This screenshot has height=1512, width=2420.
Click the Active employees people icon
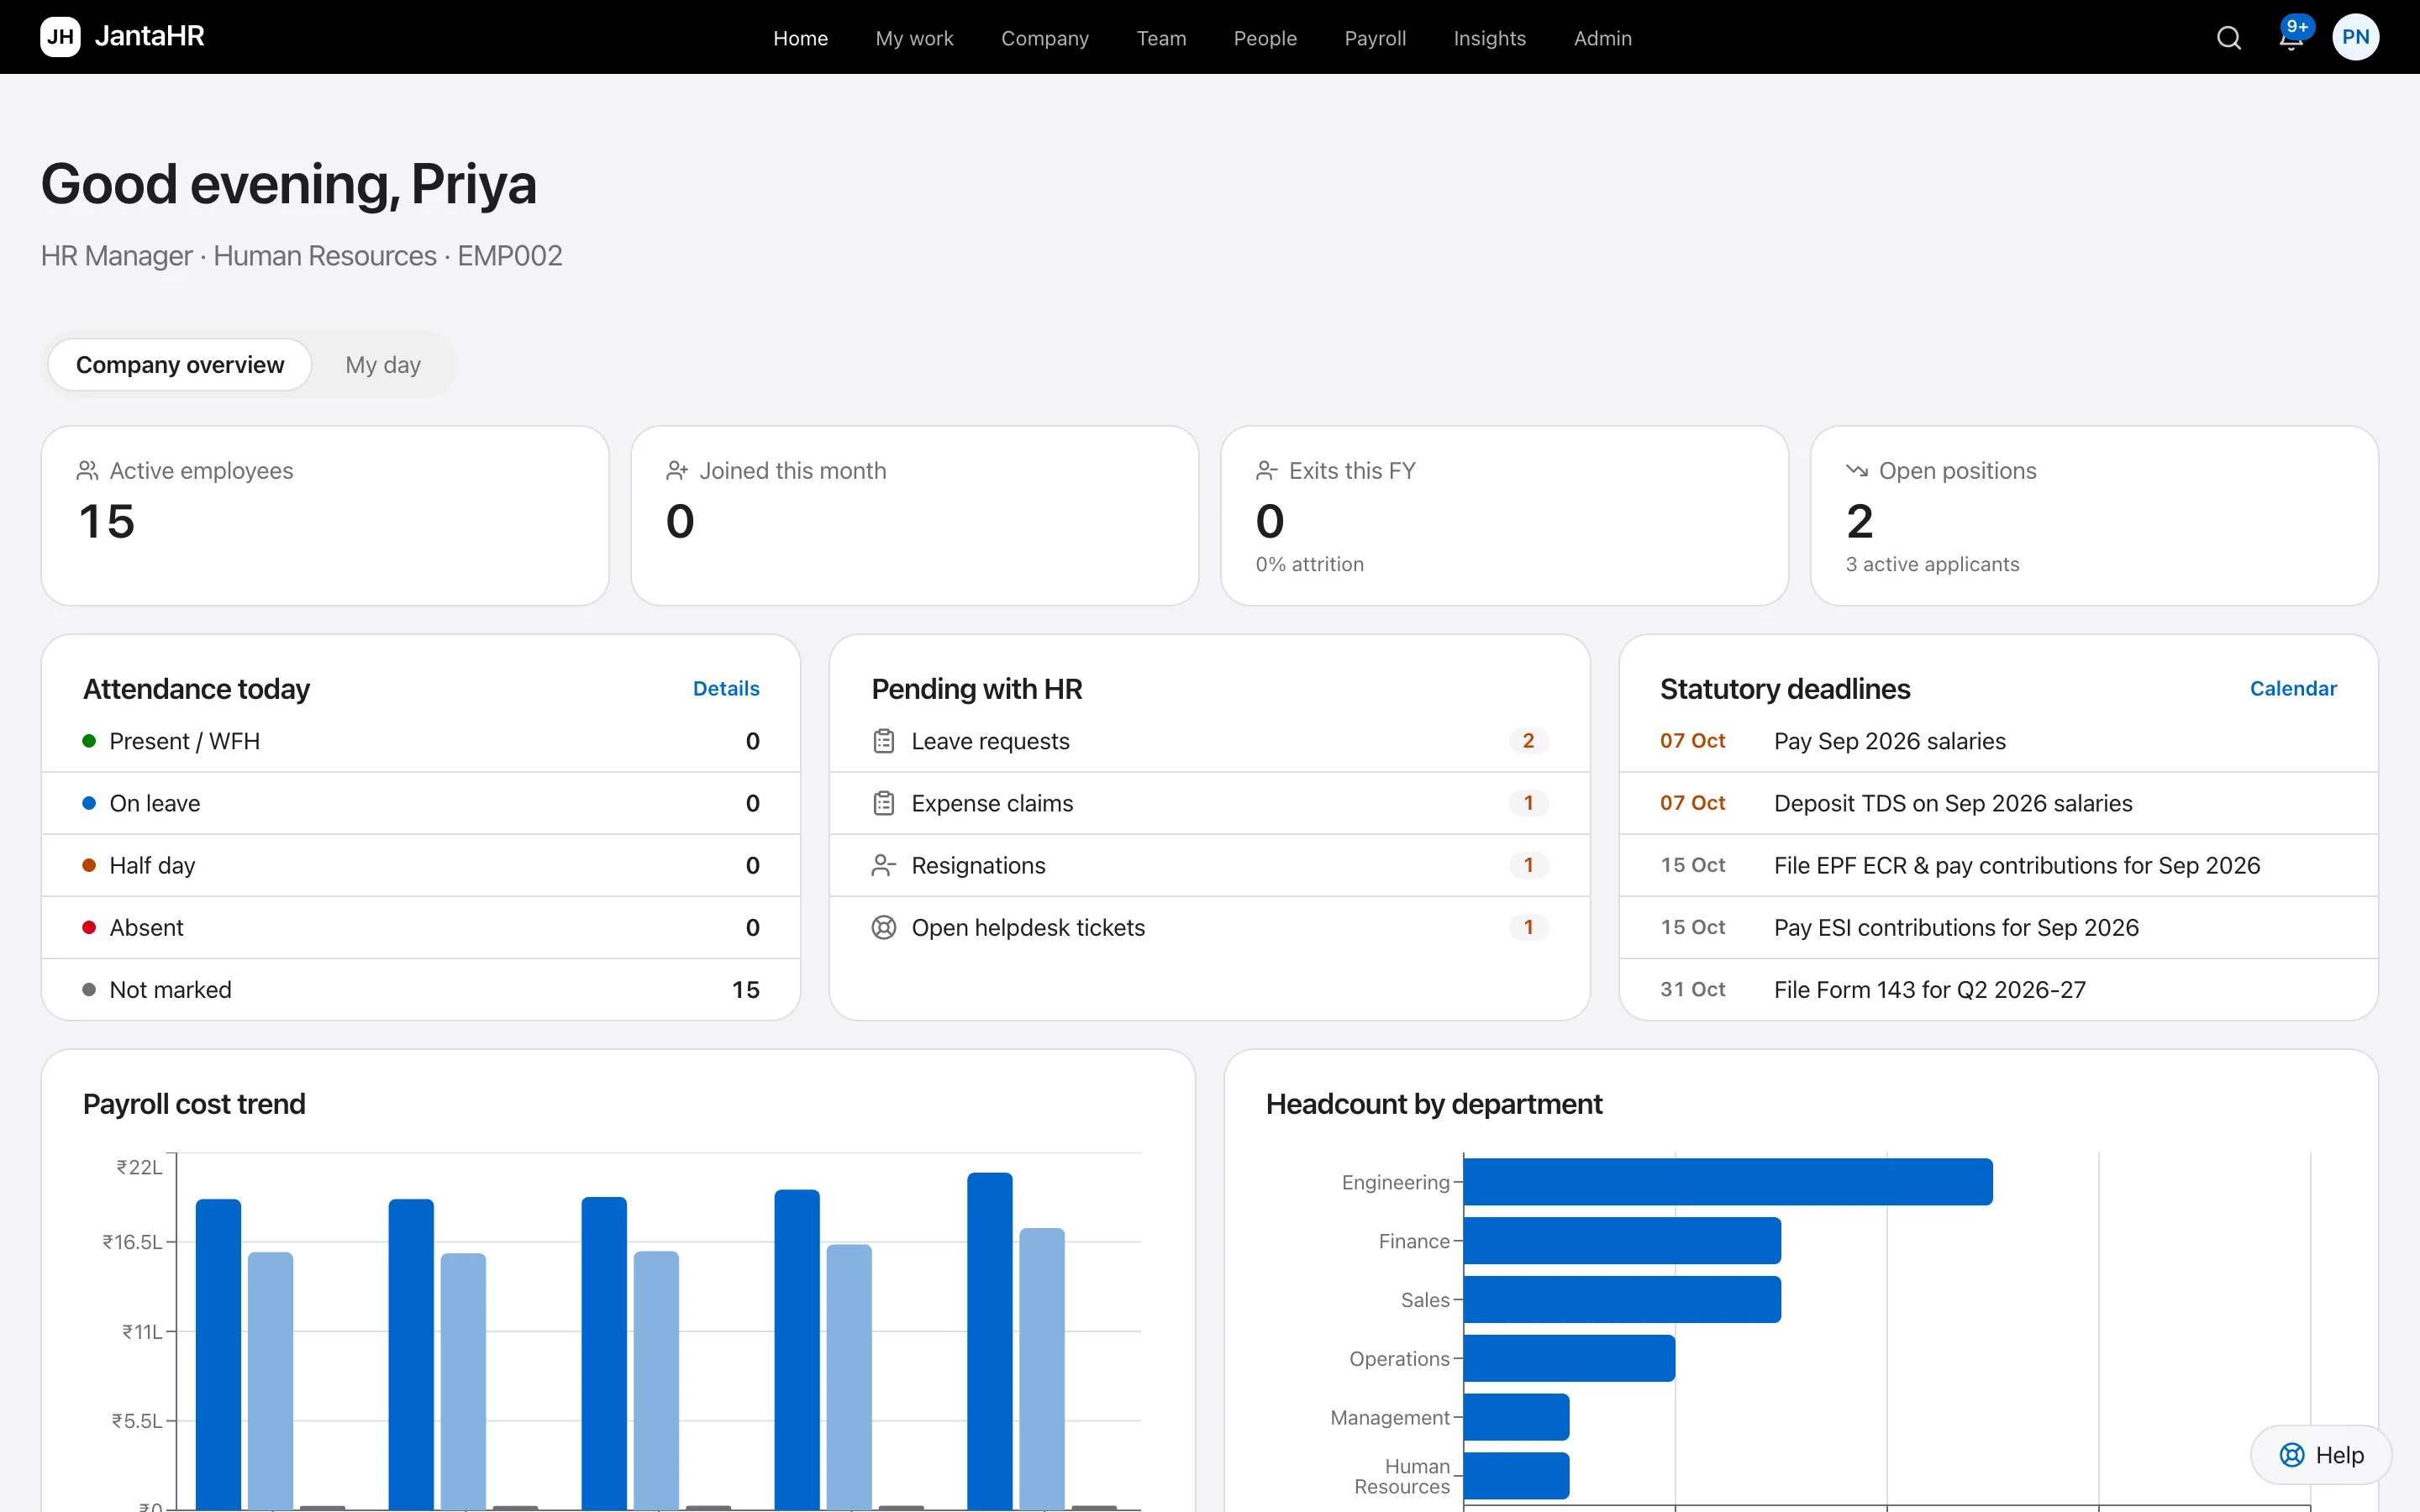88,470
